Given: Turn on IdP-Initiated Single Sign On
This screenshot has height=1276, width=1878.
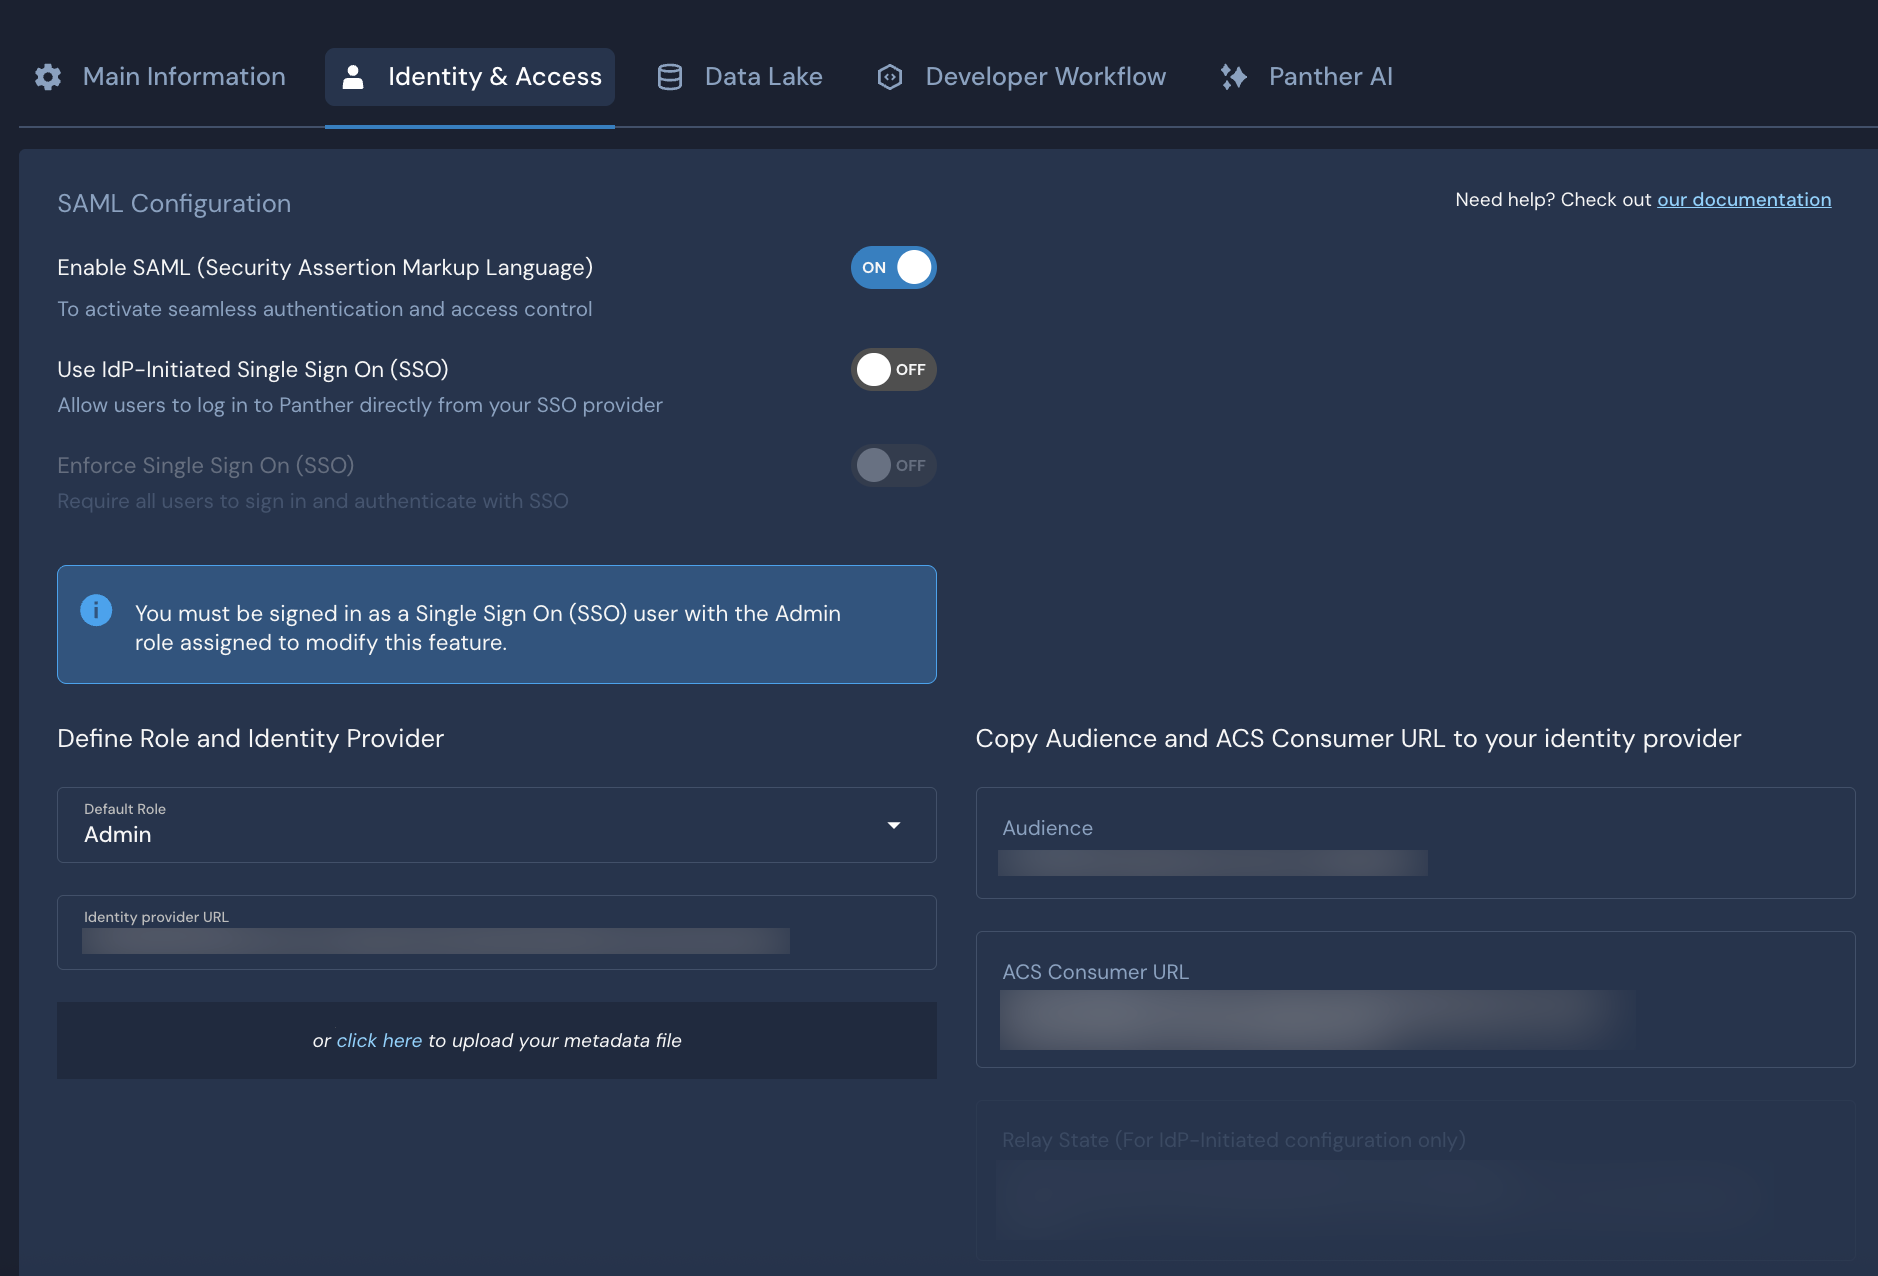Looking at the screenshot, I should [x=894, y=369].
